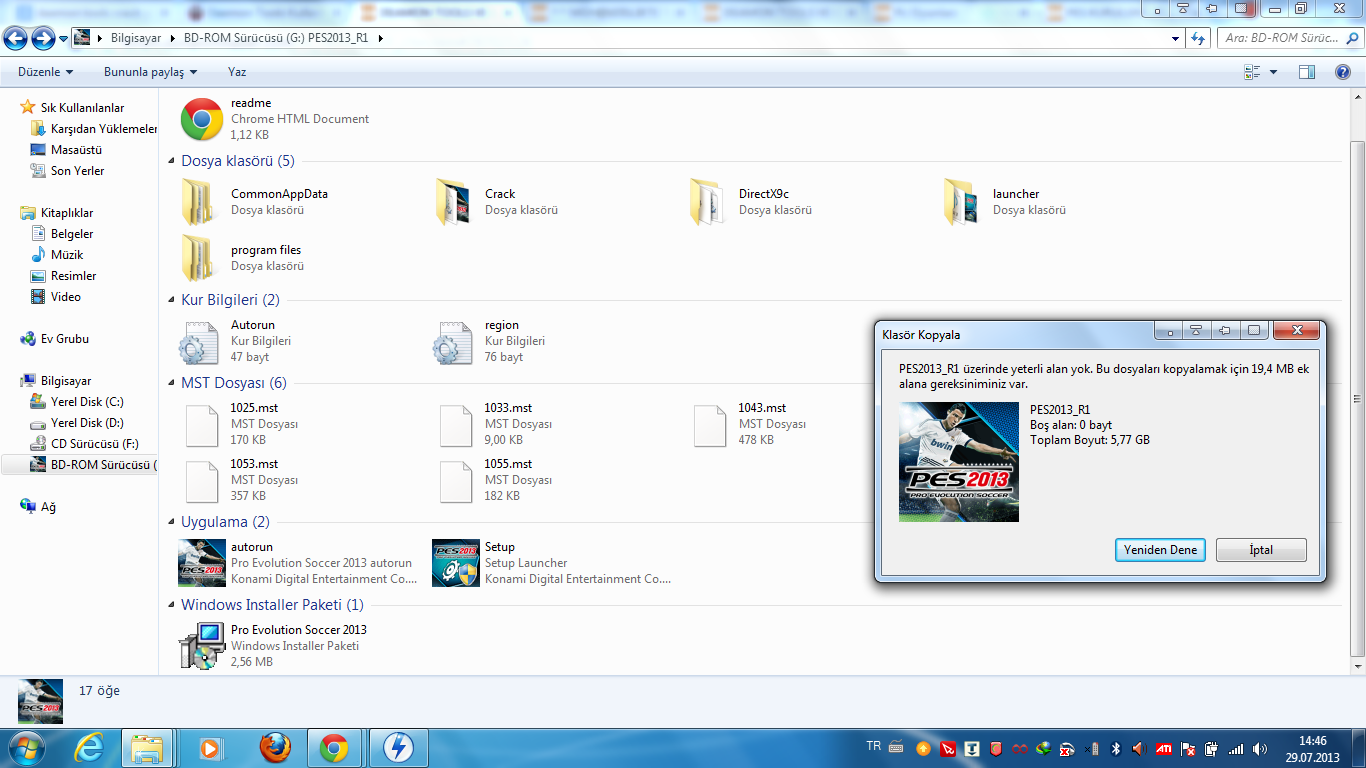Select Karşıdan Yüklemeler in the sidebar

(94, 129)
